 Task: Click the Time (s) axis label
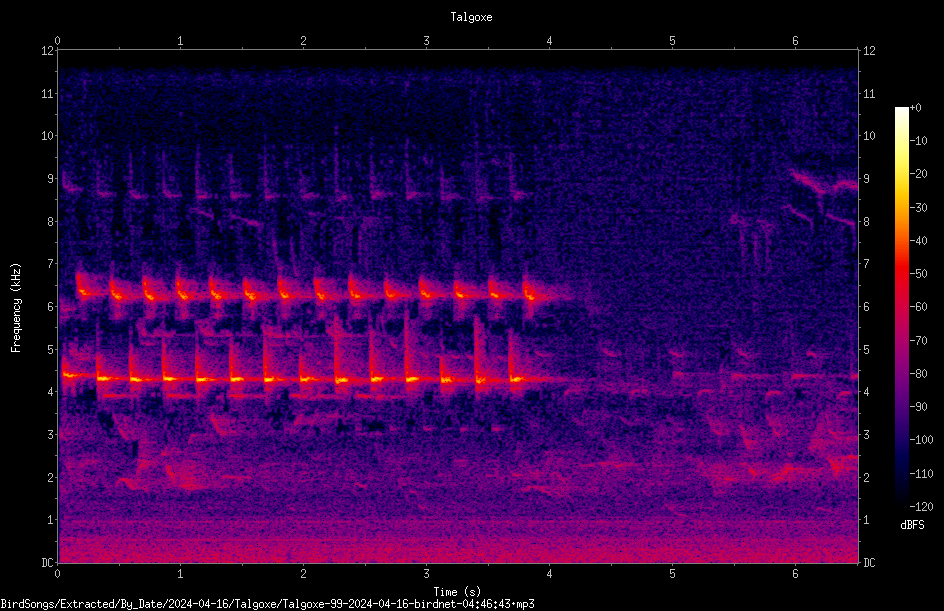click(457, 592)
